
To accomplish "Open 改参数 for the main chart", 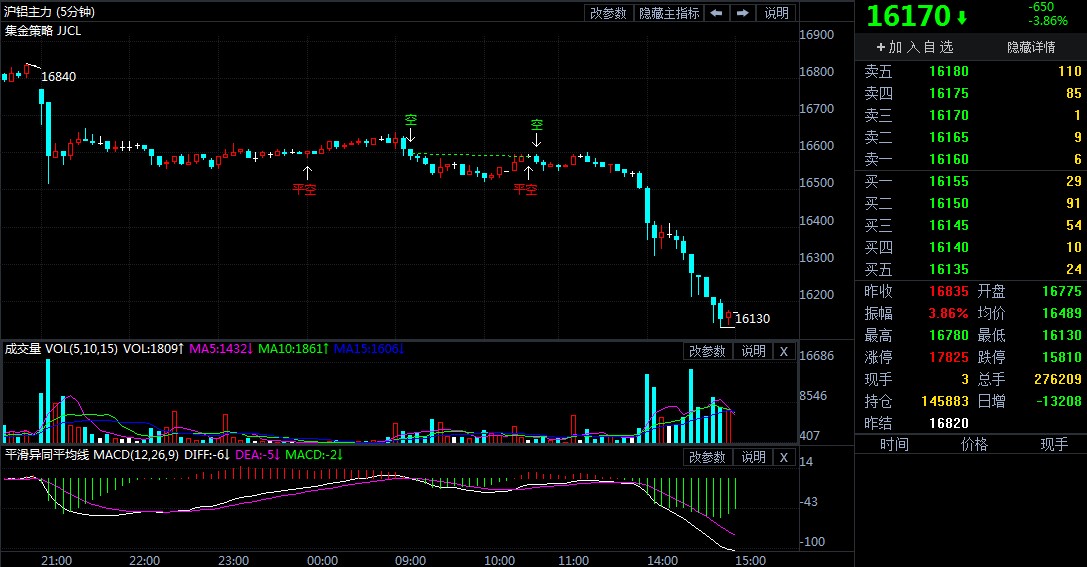I will [608, 13].
